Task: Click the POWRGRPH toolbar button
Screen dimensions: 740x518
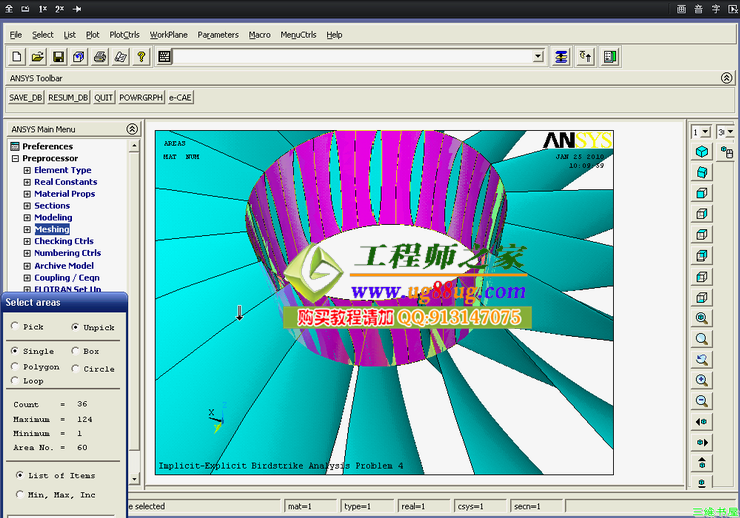Action: point(141,98)
